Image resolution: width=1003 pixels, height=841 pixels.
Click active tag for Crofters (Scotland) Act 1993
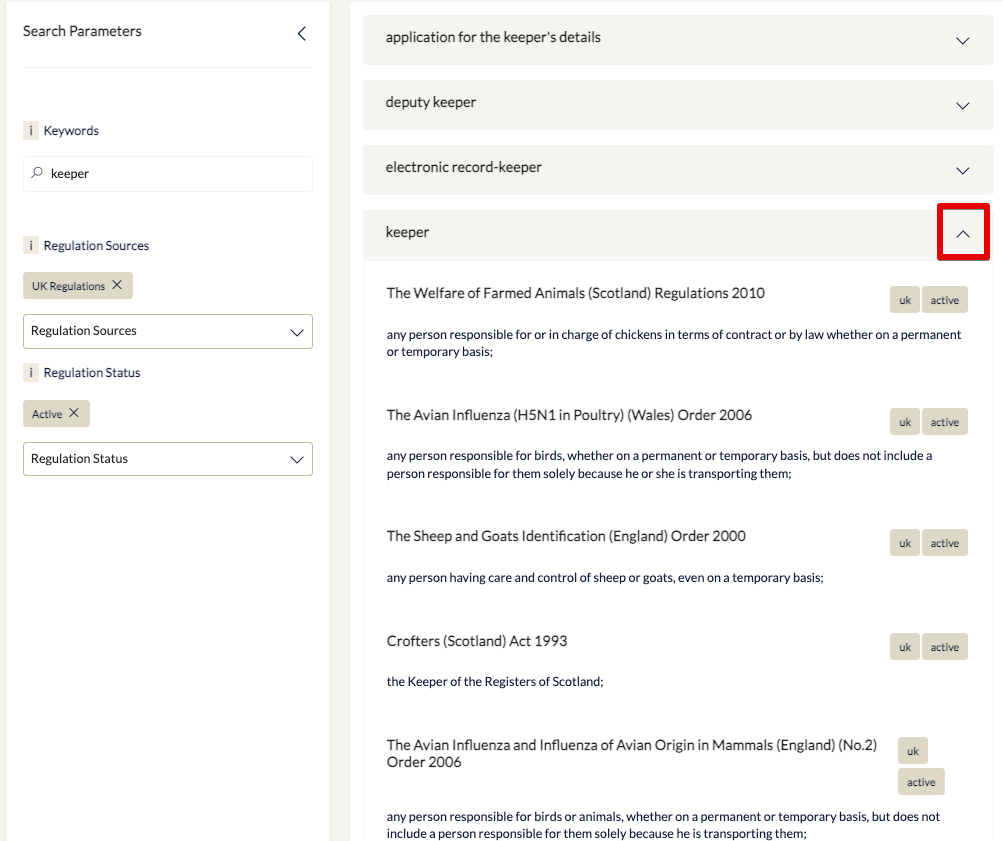click(944, 647)
